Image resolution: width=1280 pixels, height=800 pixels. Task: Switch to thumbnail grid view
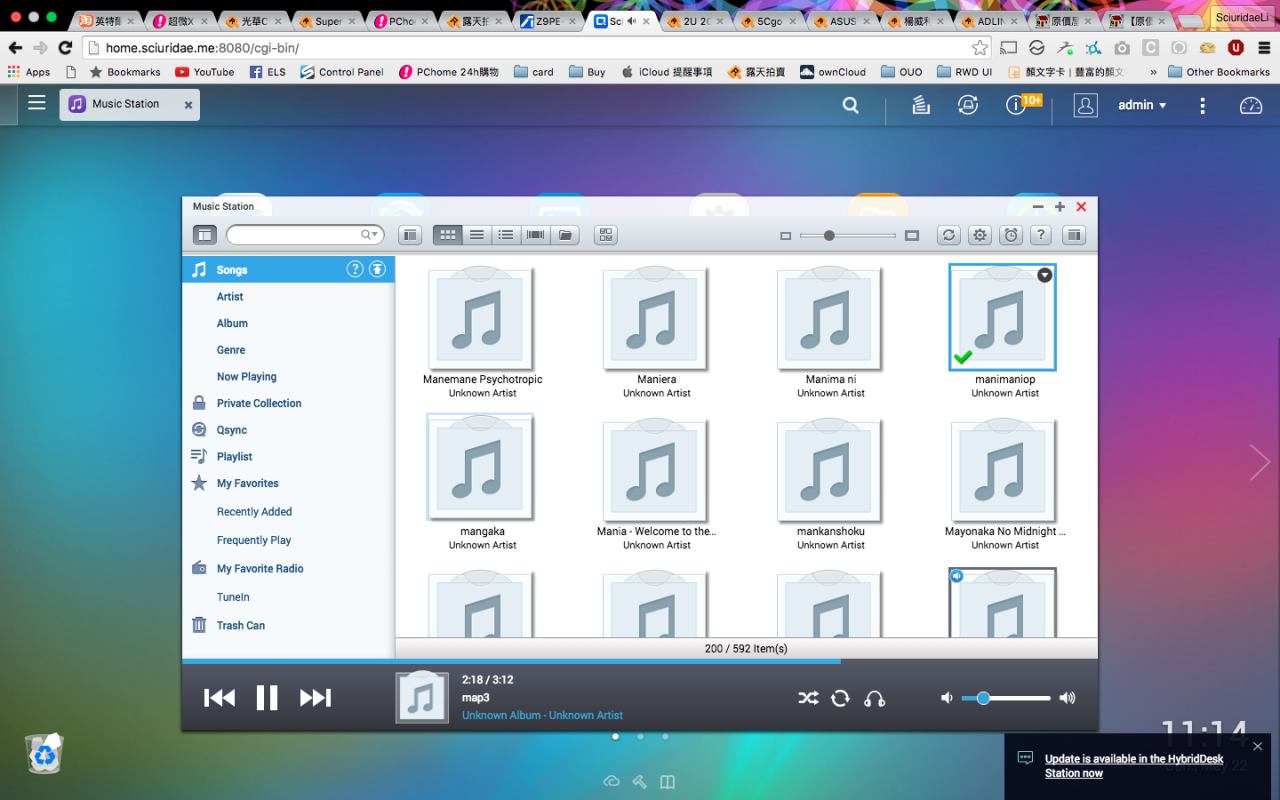click(x=448, y=235)
